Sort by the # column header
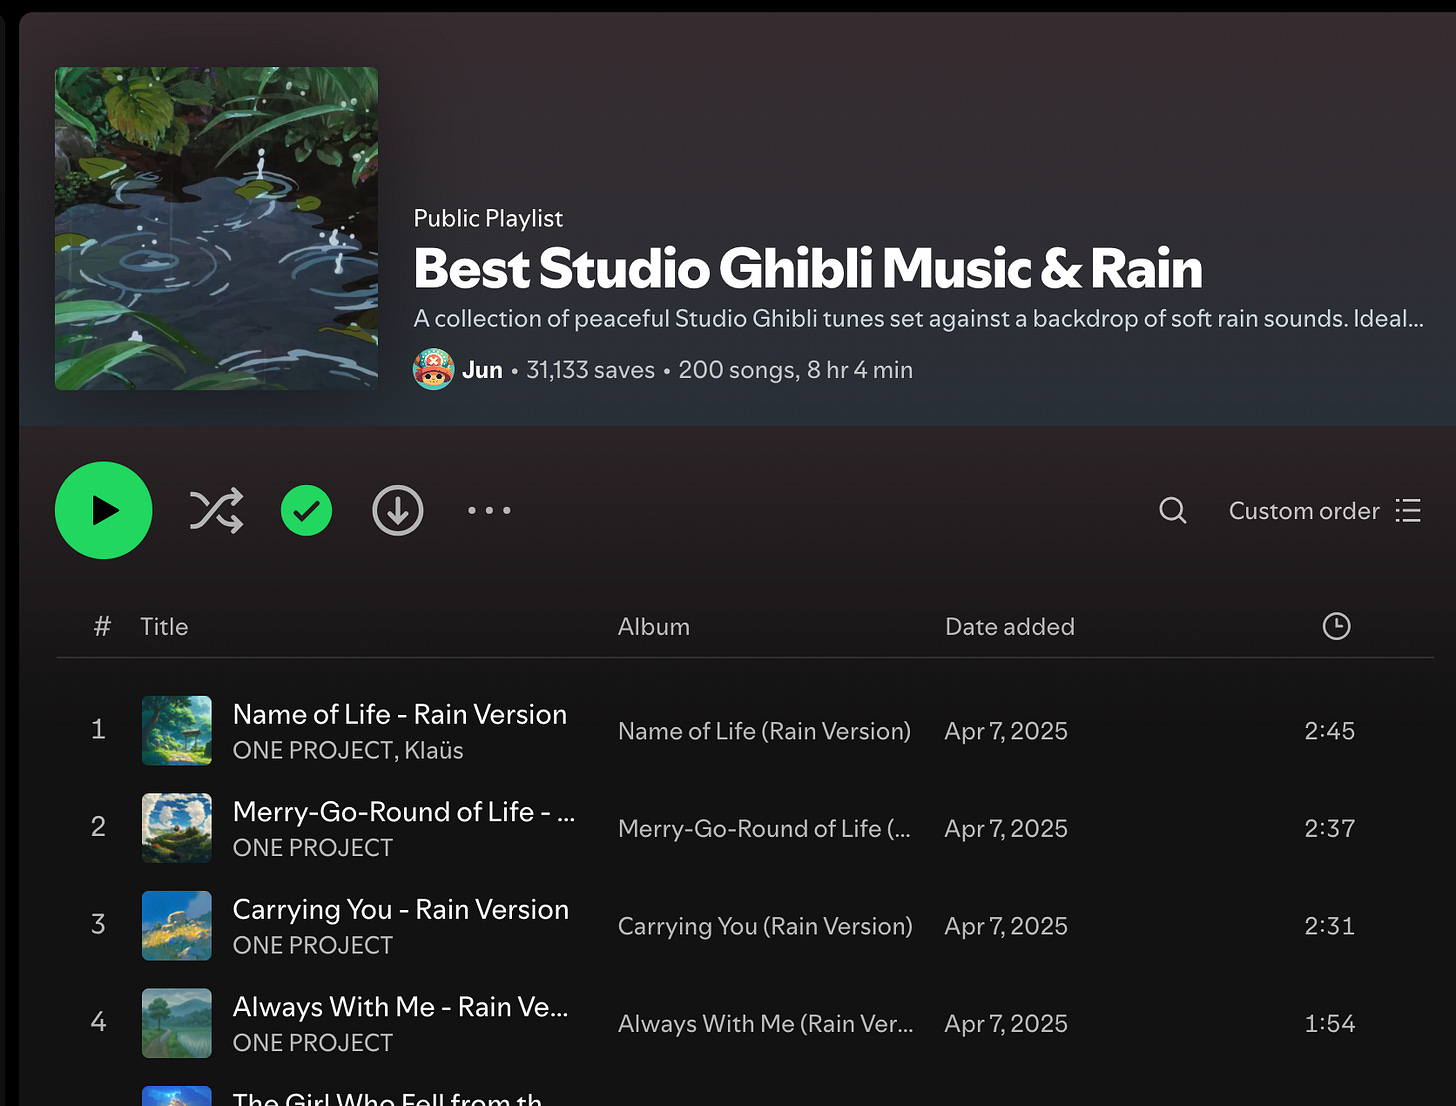Screen dimensions: 1456x1106 tap(102, 627)
